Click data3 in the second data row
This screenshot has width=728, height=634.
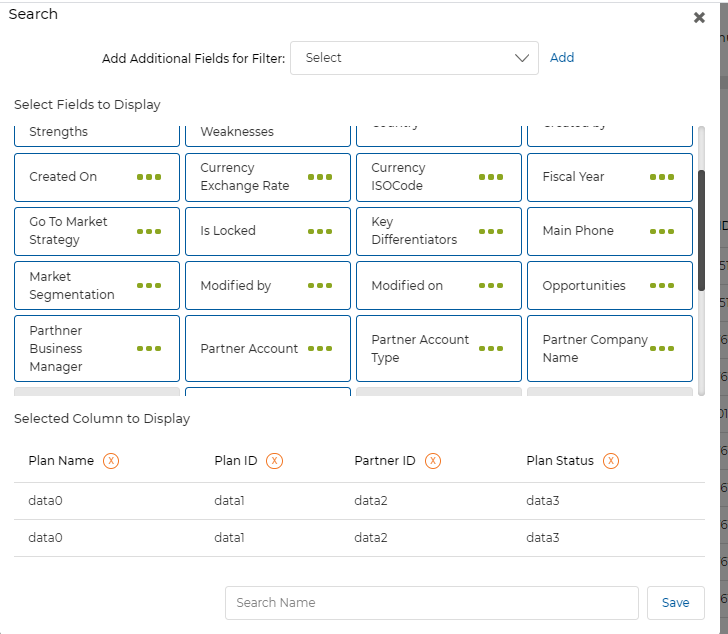pyautogui.click(x=543, y=538)
